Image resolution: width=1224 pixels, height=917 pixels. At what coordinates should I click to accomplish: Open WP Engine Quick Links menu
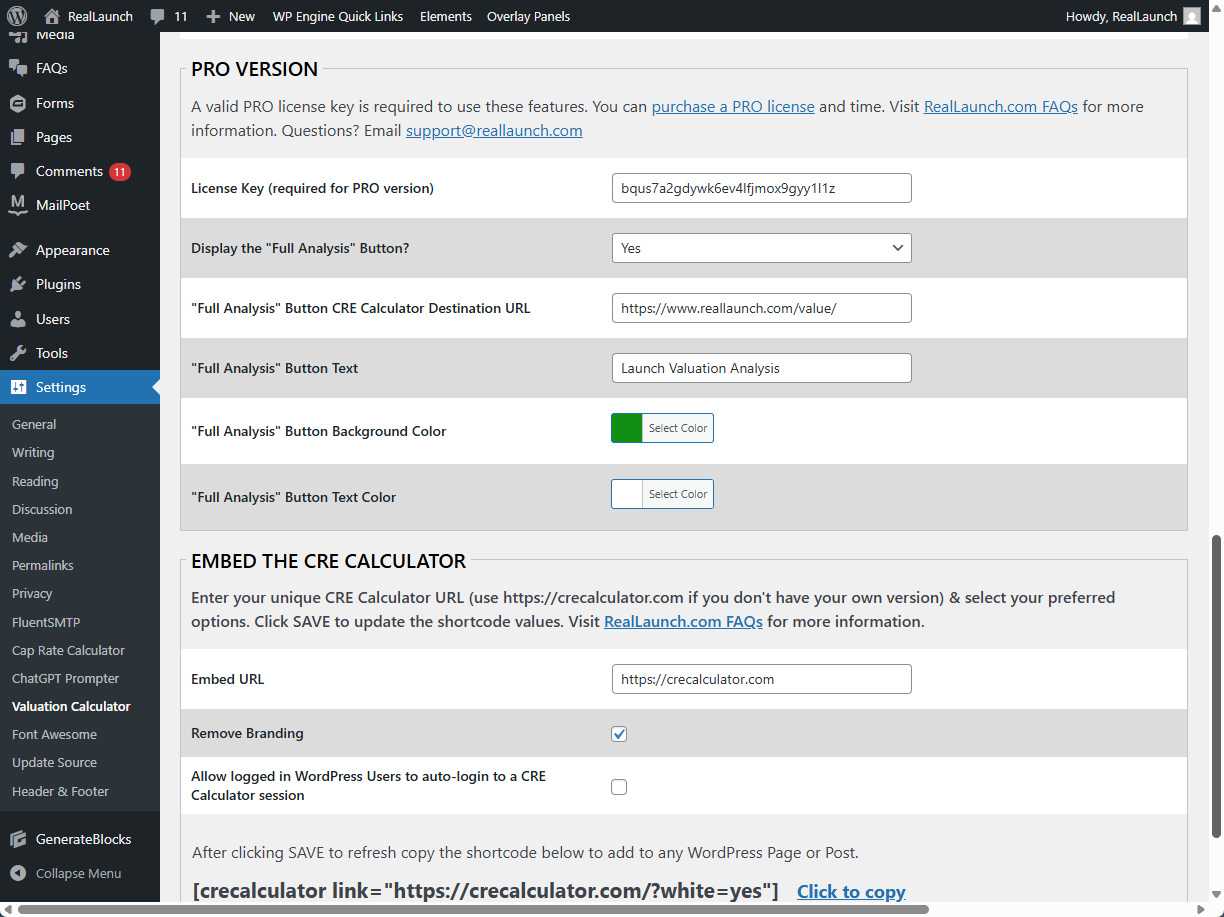click(x=338, y=16)
